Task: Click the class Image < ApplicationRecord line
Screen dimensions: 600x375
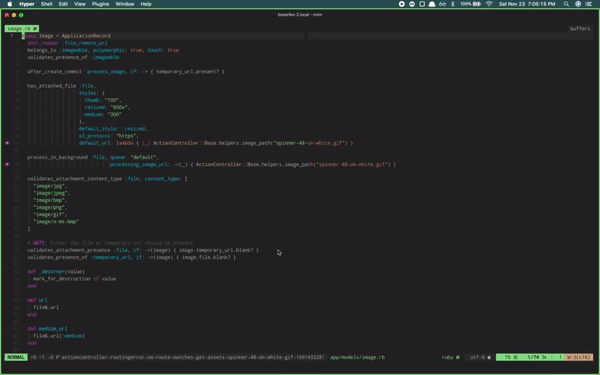Action: click(x=66, y=36)
